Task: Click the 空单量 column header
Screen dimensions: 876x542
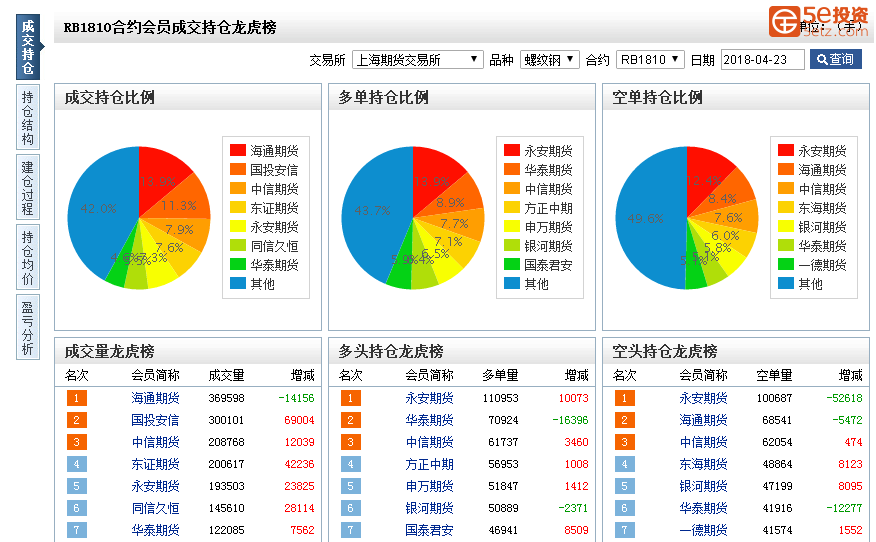Action: click(774, 375)
